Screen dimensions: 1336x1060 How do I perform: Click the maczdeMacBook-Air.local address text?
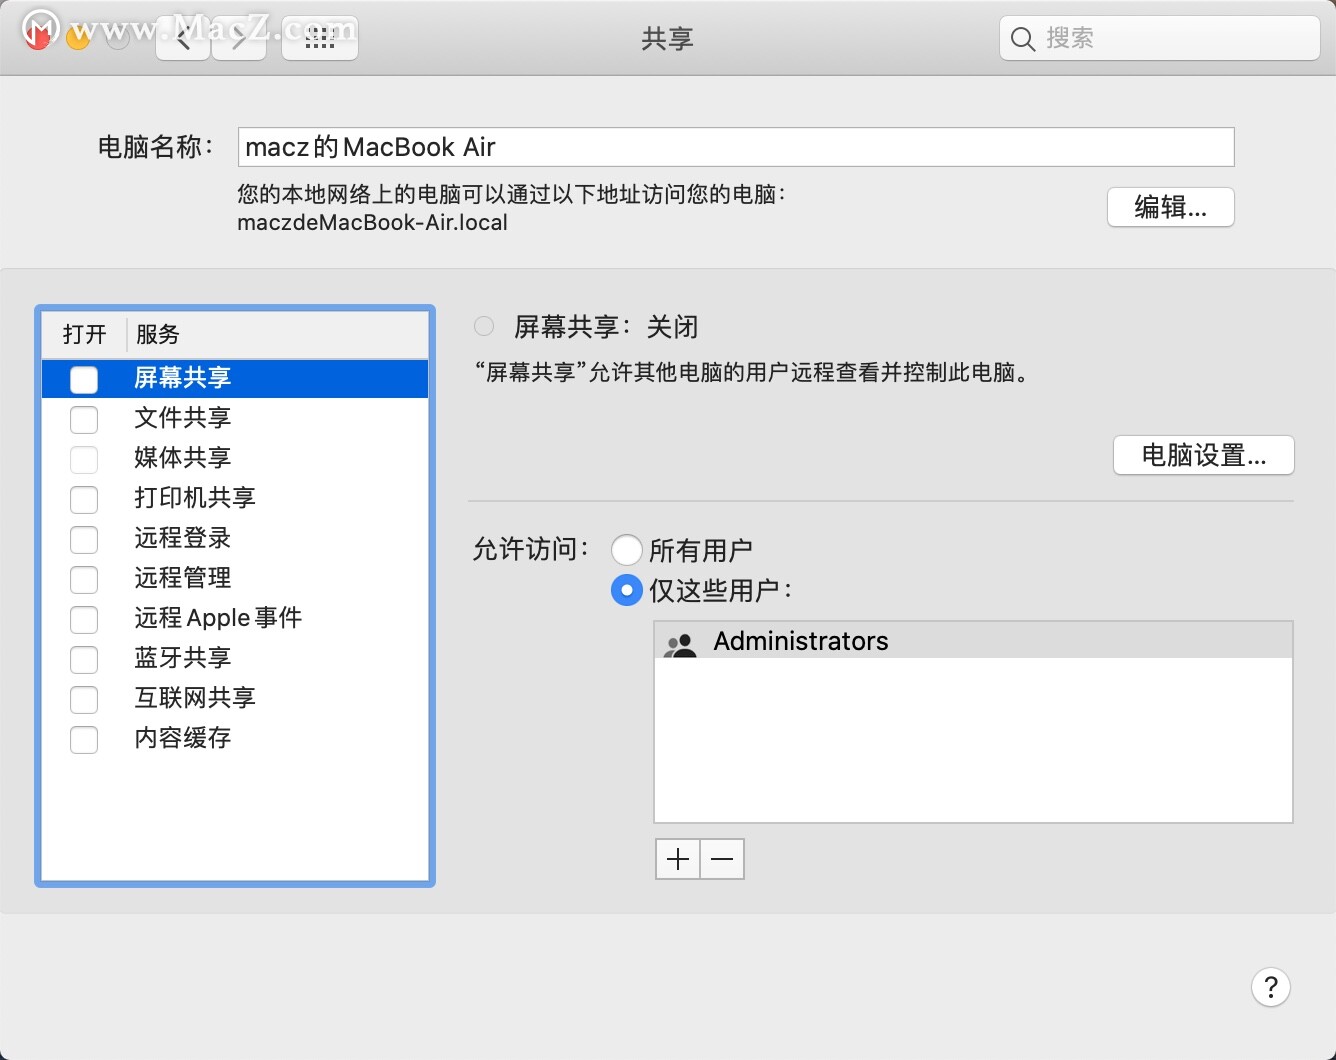click(372, 223)
